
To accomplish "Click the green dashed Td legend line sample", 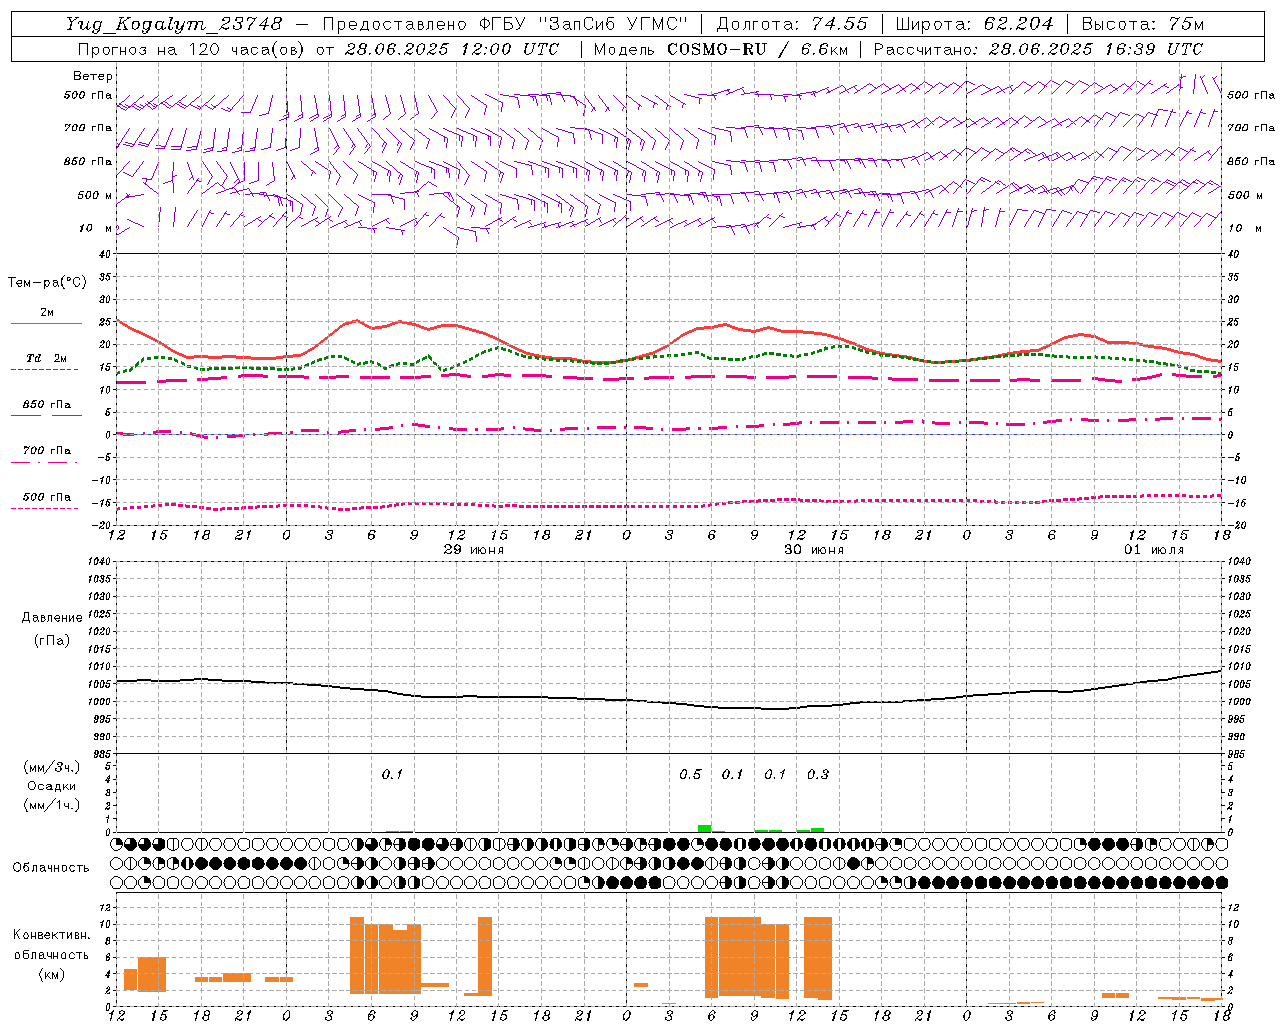I will point(45,370).
